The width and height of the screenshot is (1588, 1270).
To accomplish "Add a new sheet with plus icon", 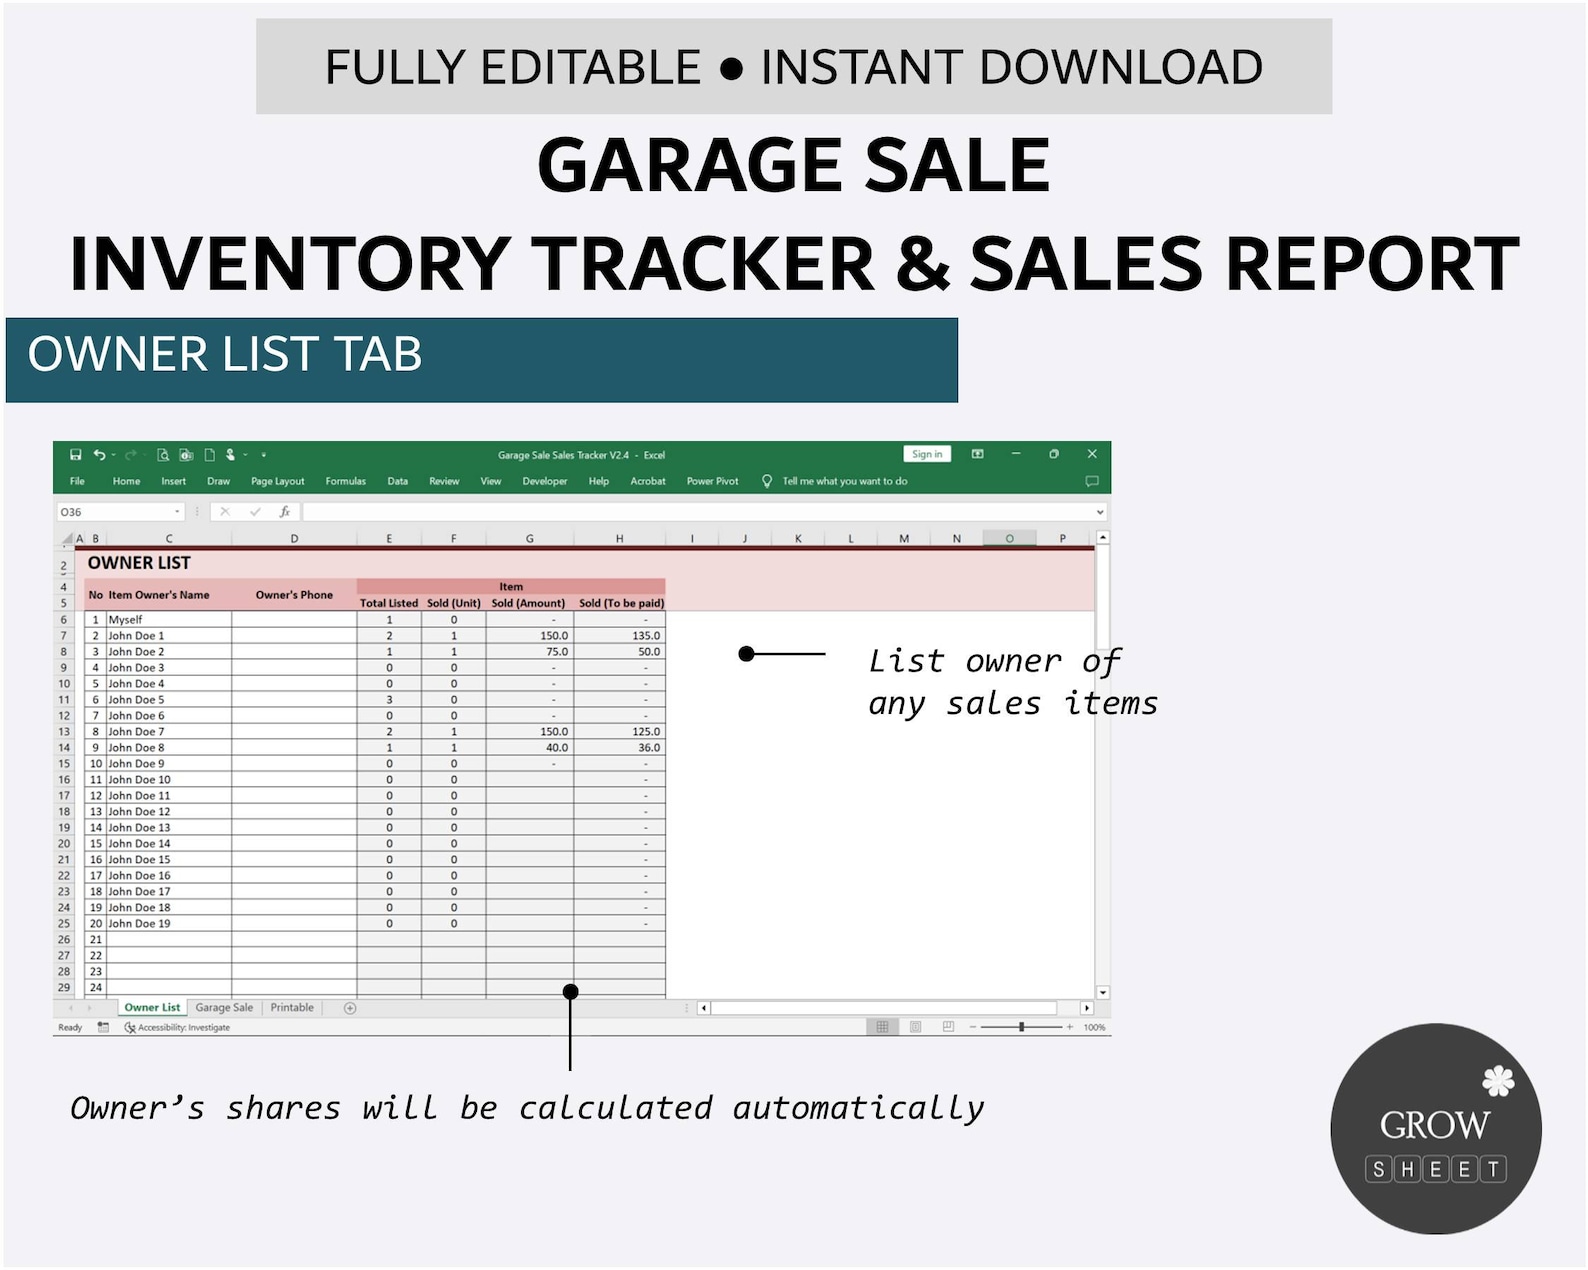I will (350, 1008).
